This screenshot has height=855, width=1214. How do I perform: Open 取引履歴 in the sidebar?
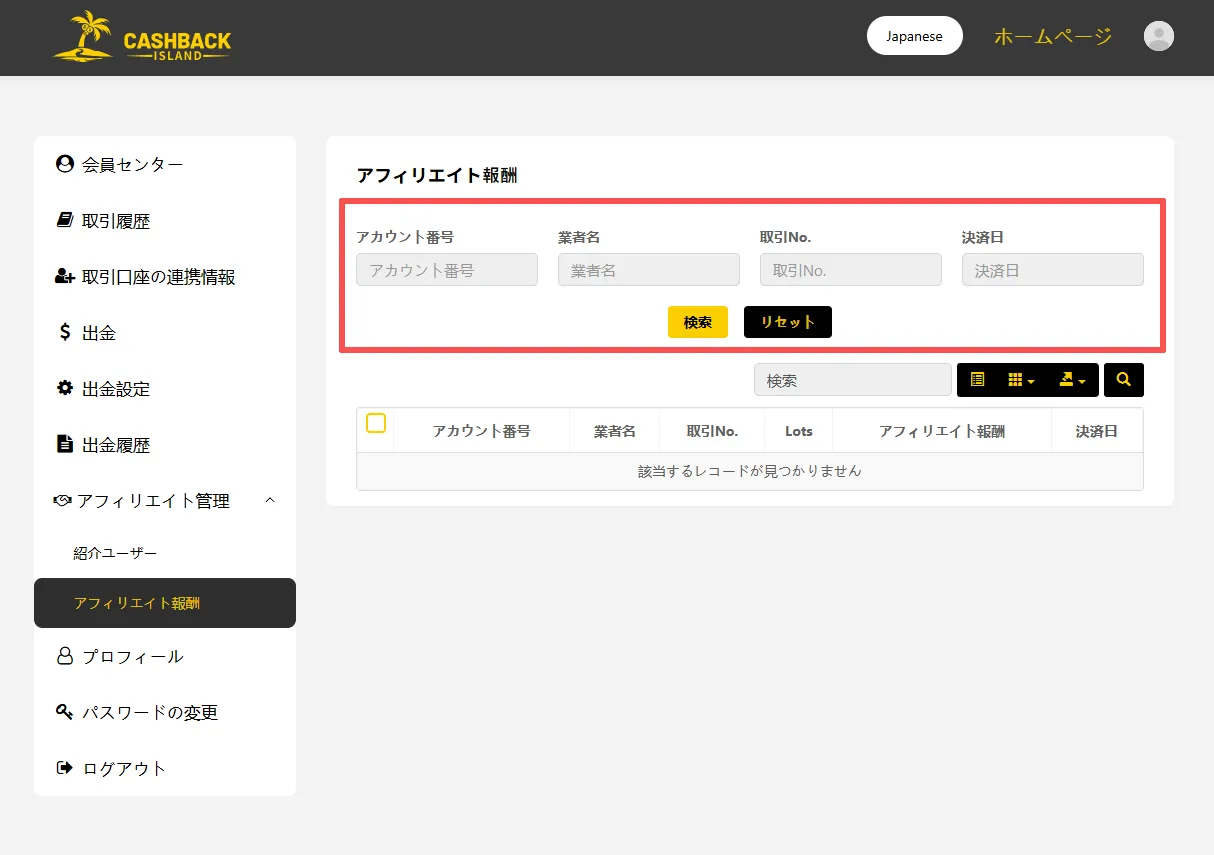pyautogui.click(x=115, y=221)
